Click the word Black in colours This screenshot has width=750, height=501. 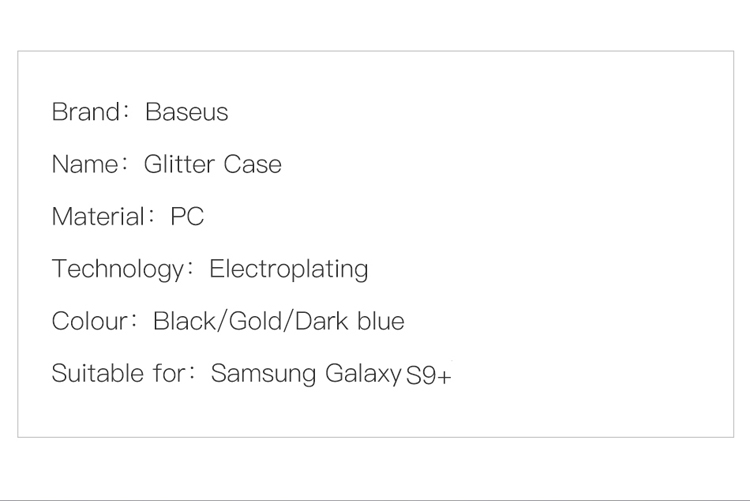(184, 321)
